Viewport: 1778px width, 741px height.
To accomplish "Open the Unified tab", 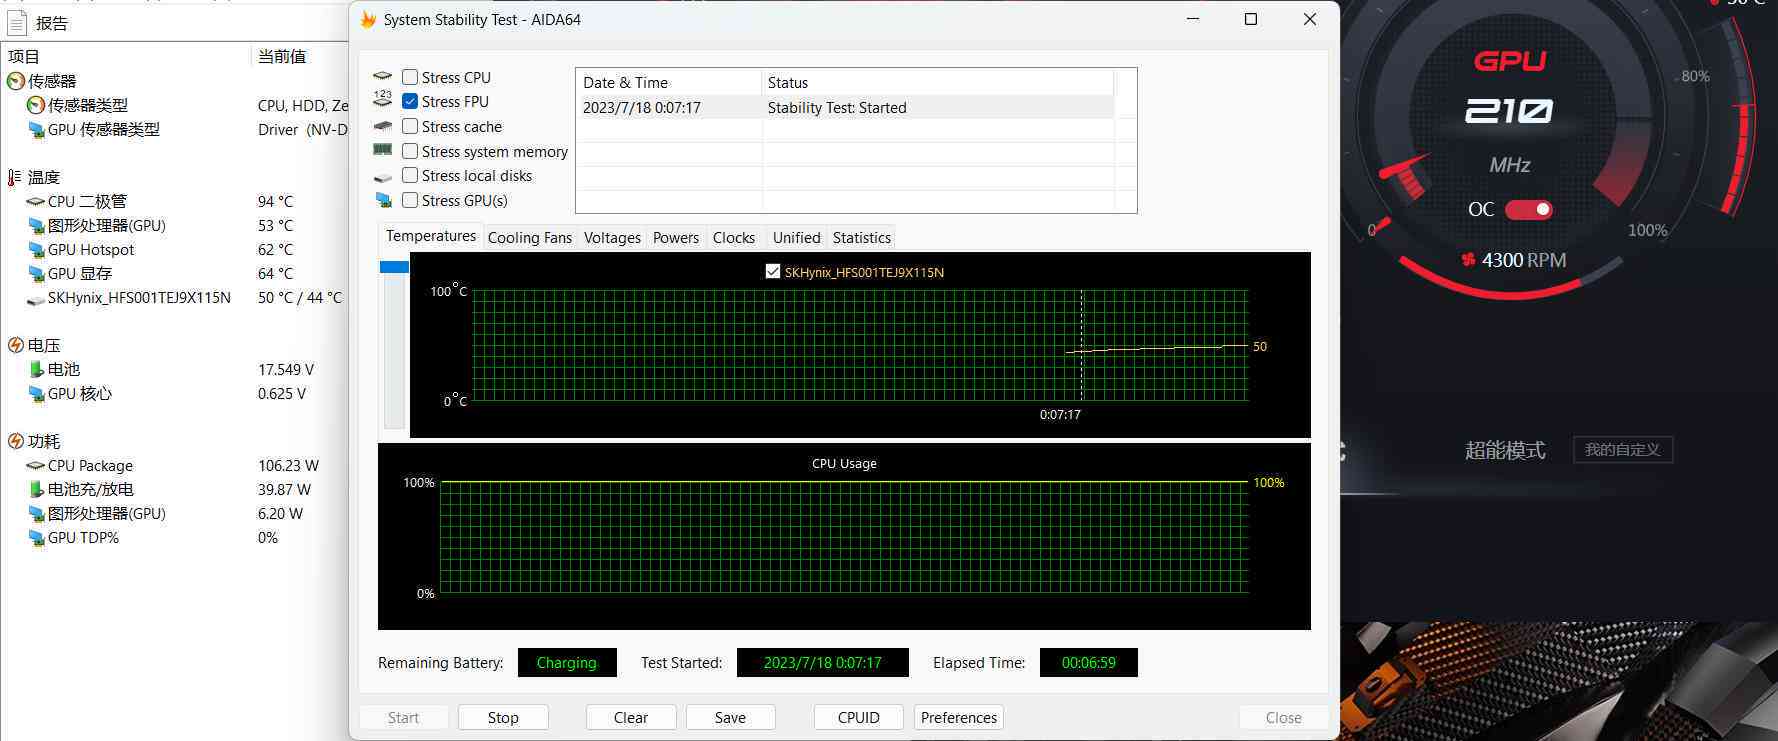I will pyautogui.click(x=796, y=238).
